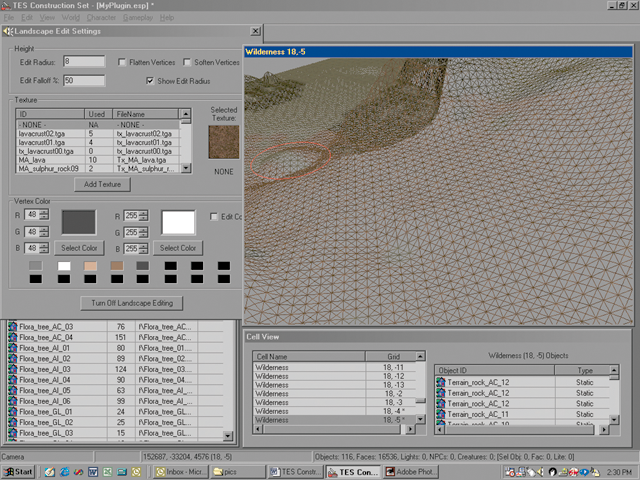640x480 pixels.
Task: Click the Add Texture button
Action: [103, 184]
